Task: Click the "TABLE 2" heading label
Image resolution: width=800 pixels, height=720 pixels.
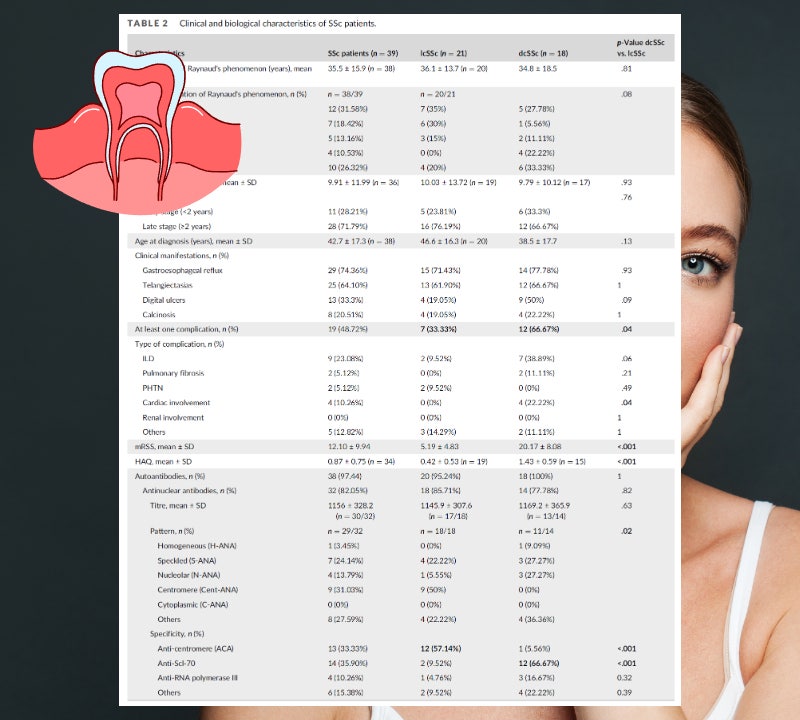Action: [x=145, y=22]
